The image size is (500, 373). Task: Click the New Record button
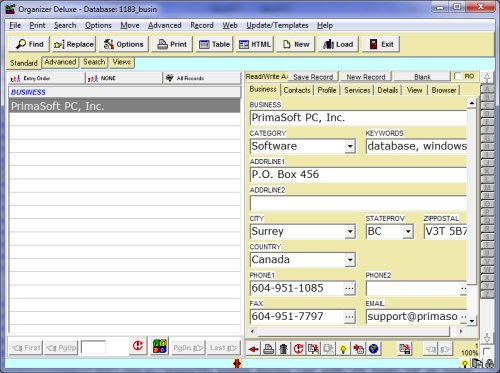point(366,77)
